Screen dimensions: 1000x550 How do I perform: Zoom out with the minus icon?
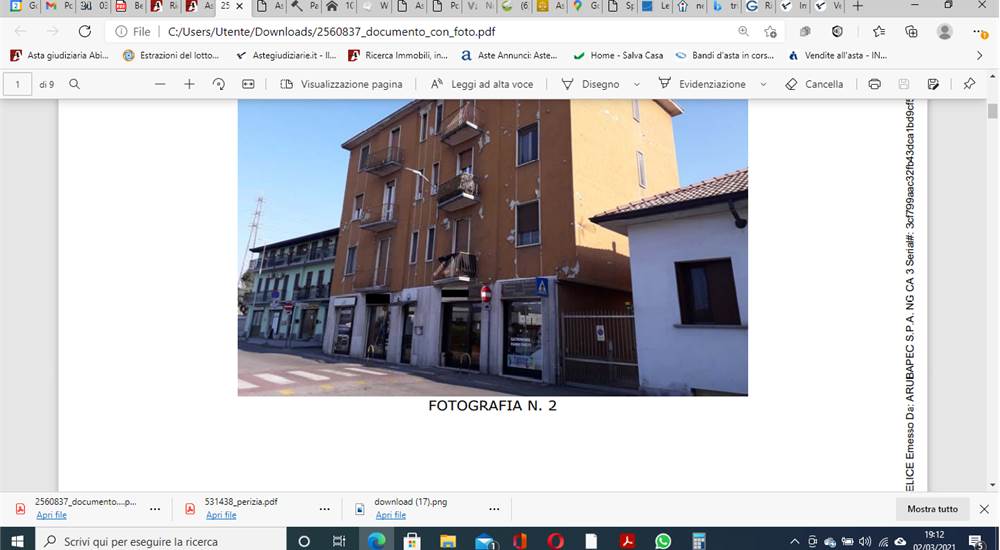click(160, 84)
